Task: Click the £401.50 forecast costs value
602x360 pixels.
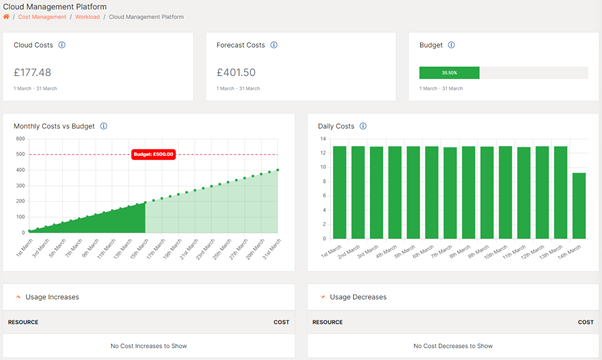Action: point(236,72)
